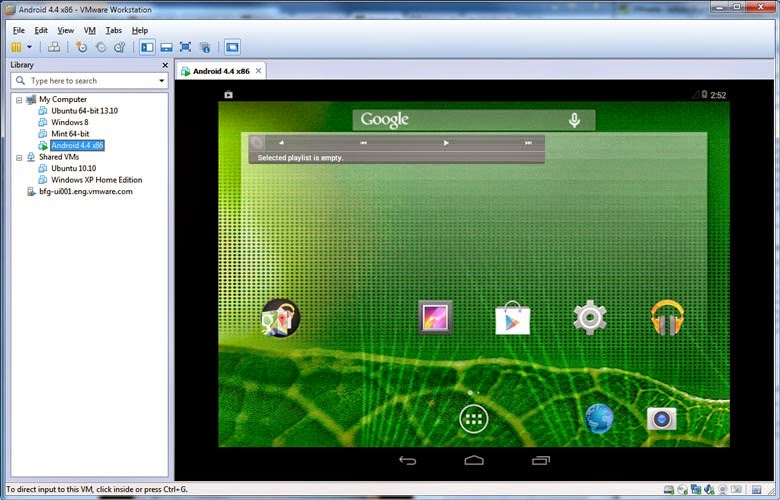Revert VM to previous snapshot
The height and width of the screenshot is (500, 780).
[101, 47]
